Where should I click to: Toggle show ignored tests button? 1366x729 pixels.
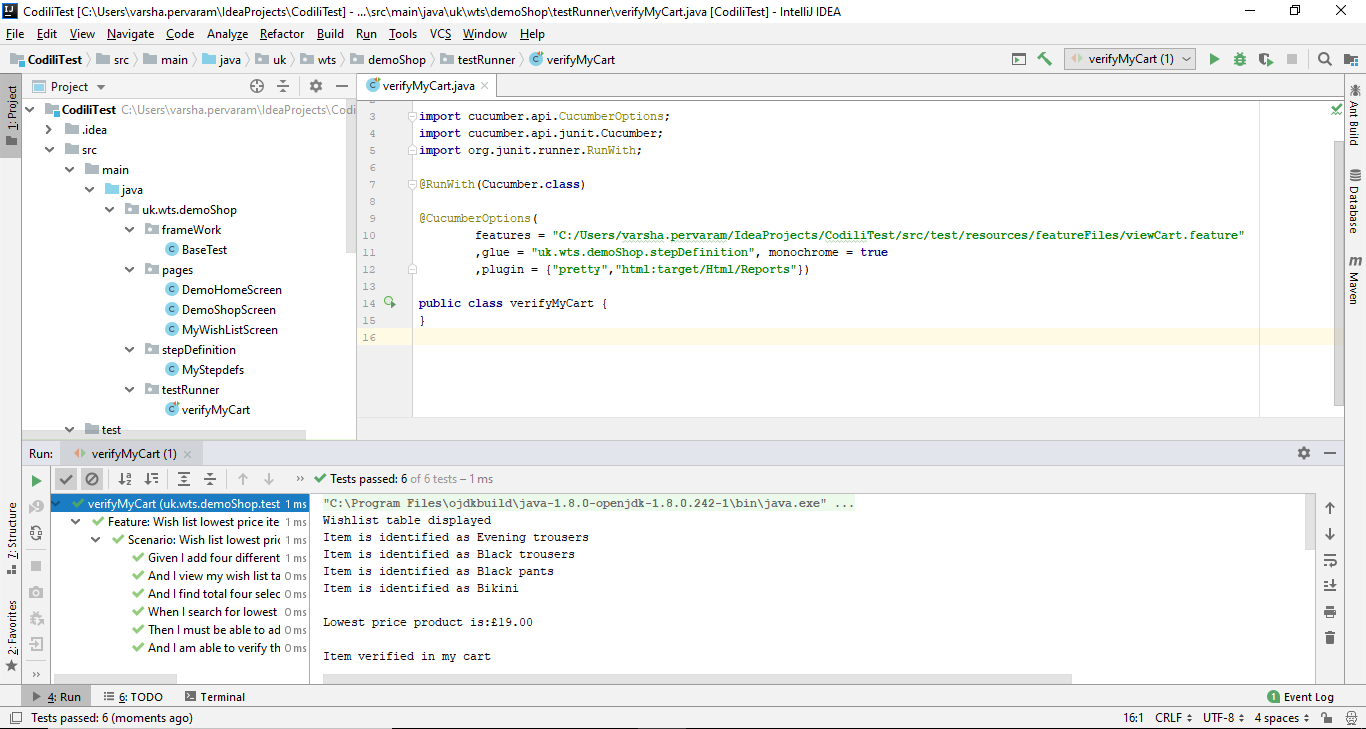pyautogui.click(x=92, y=479)
